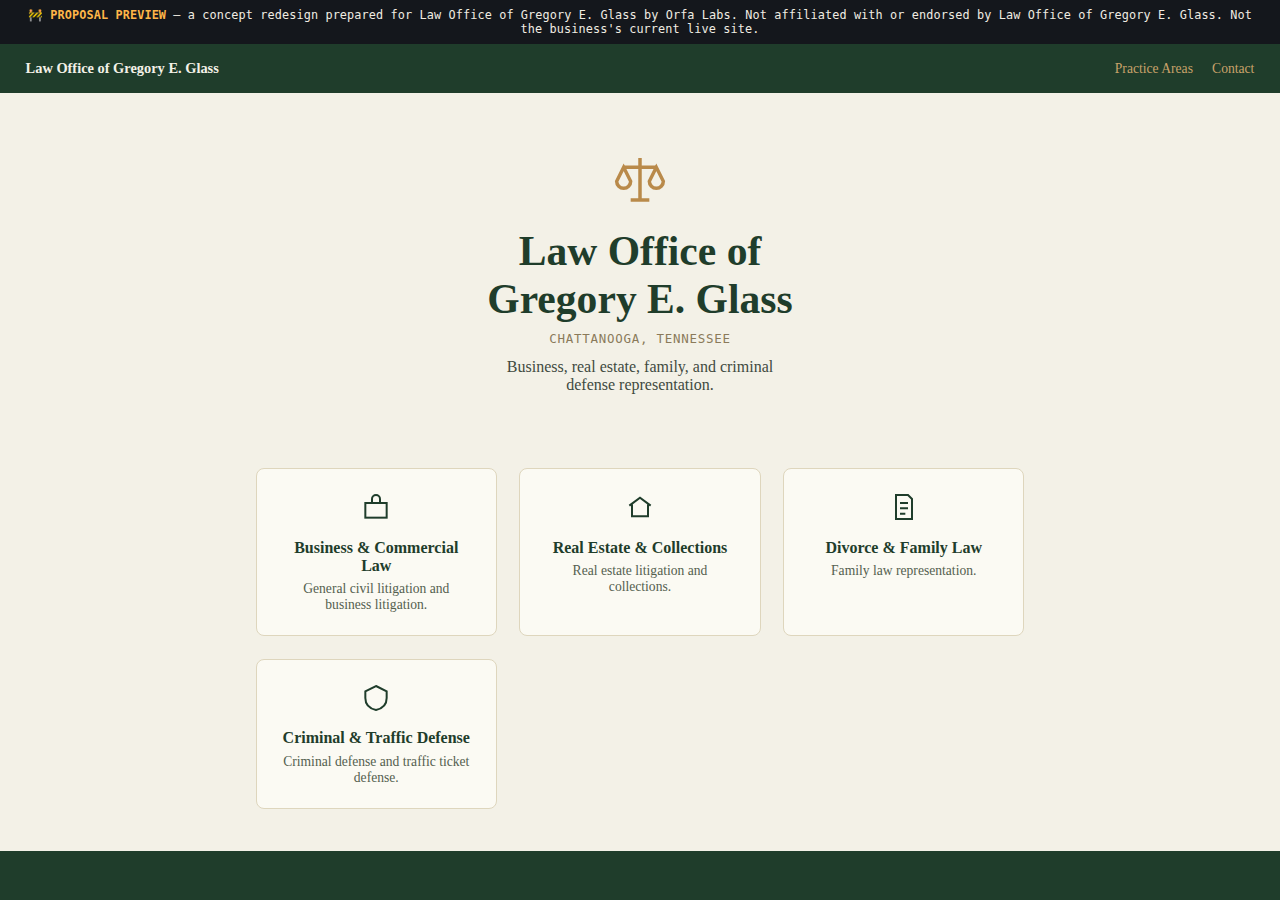
Task: Click the PROPOSAL PREVIEW label in the banner
Action: [108, 15]
